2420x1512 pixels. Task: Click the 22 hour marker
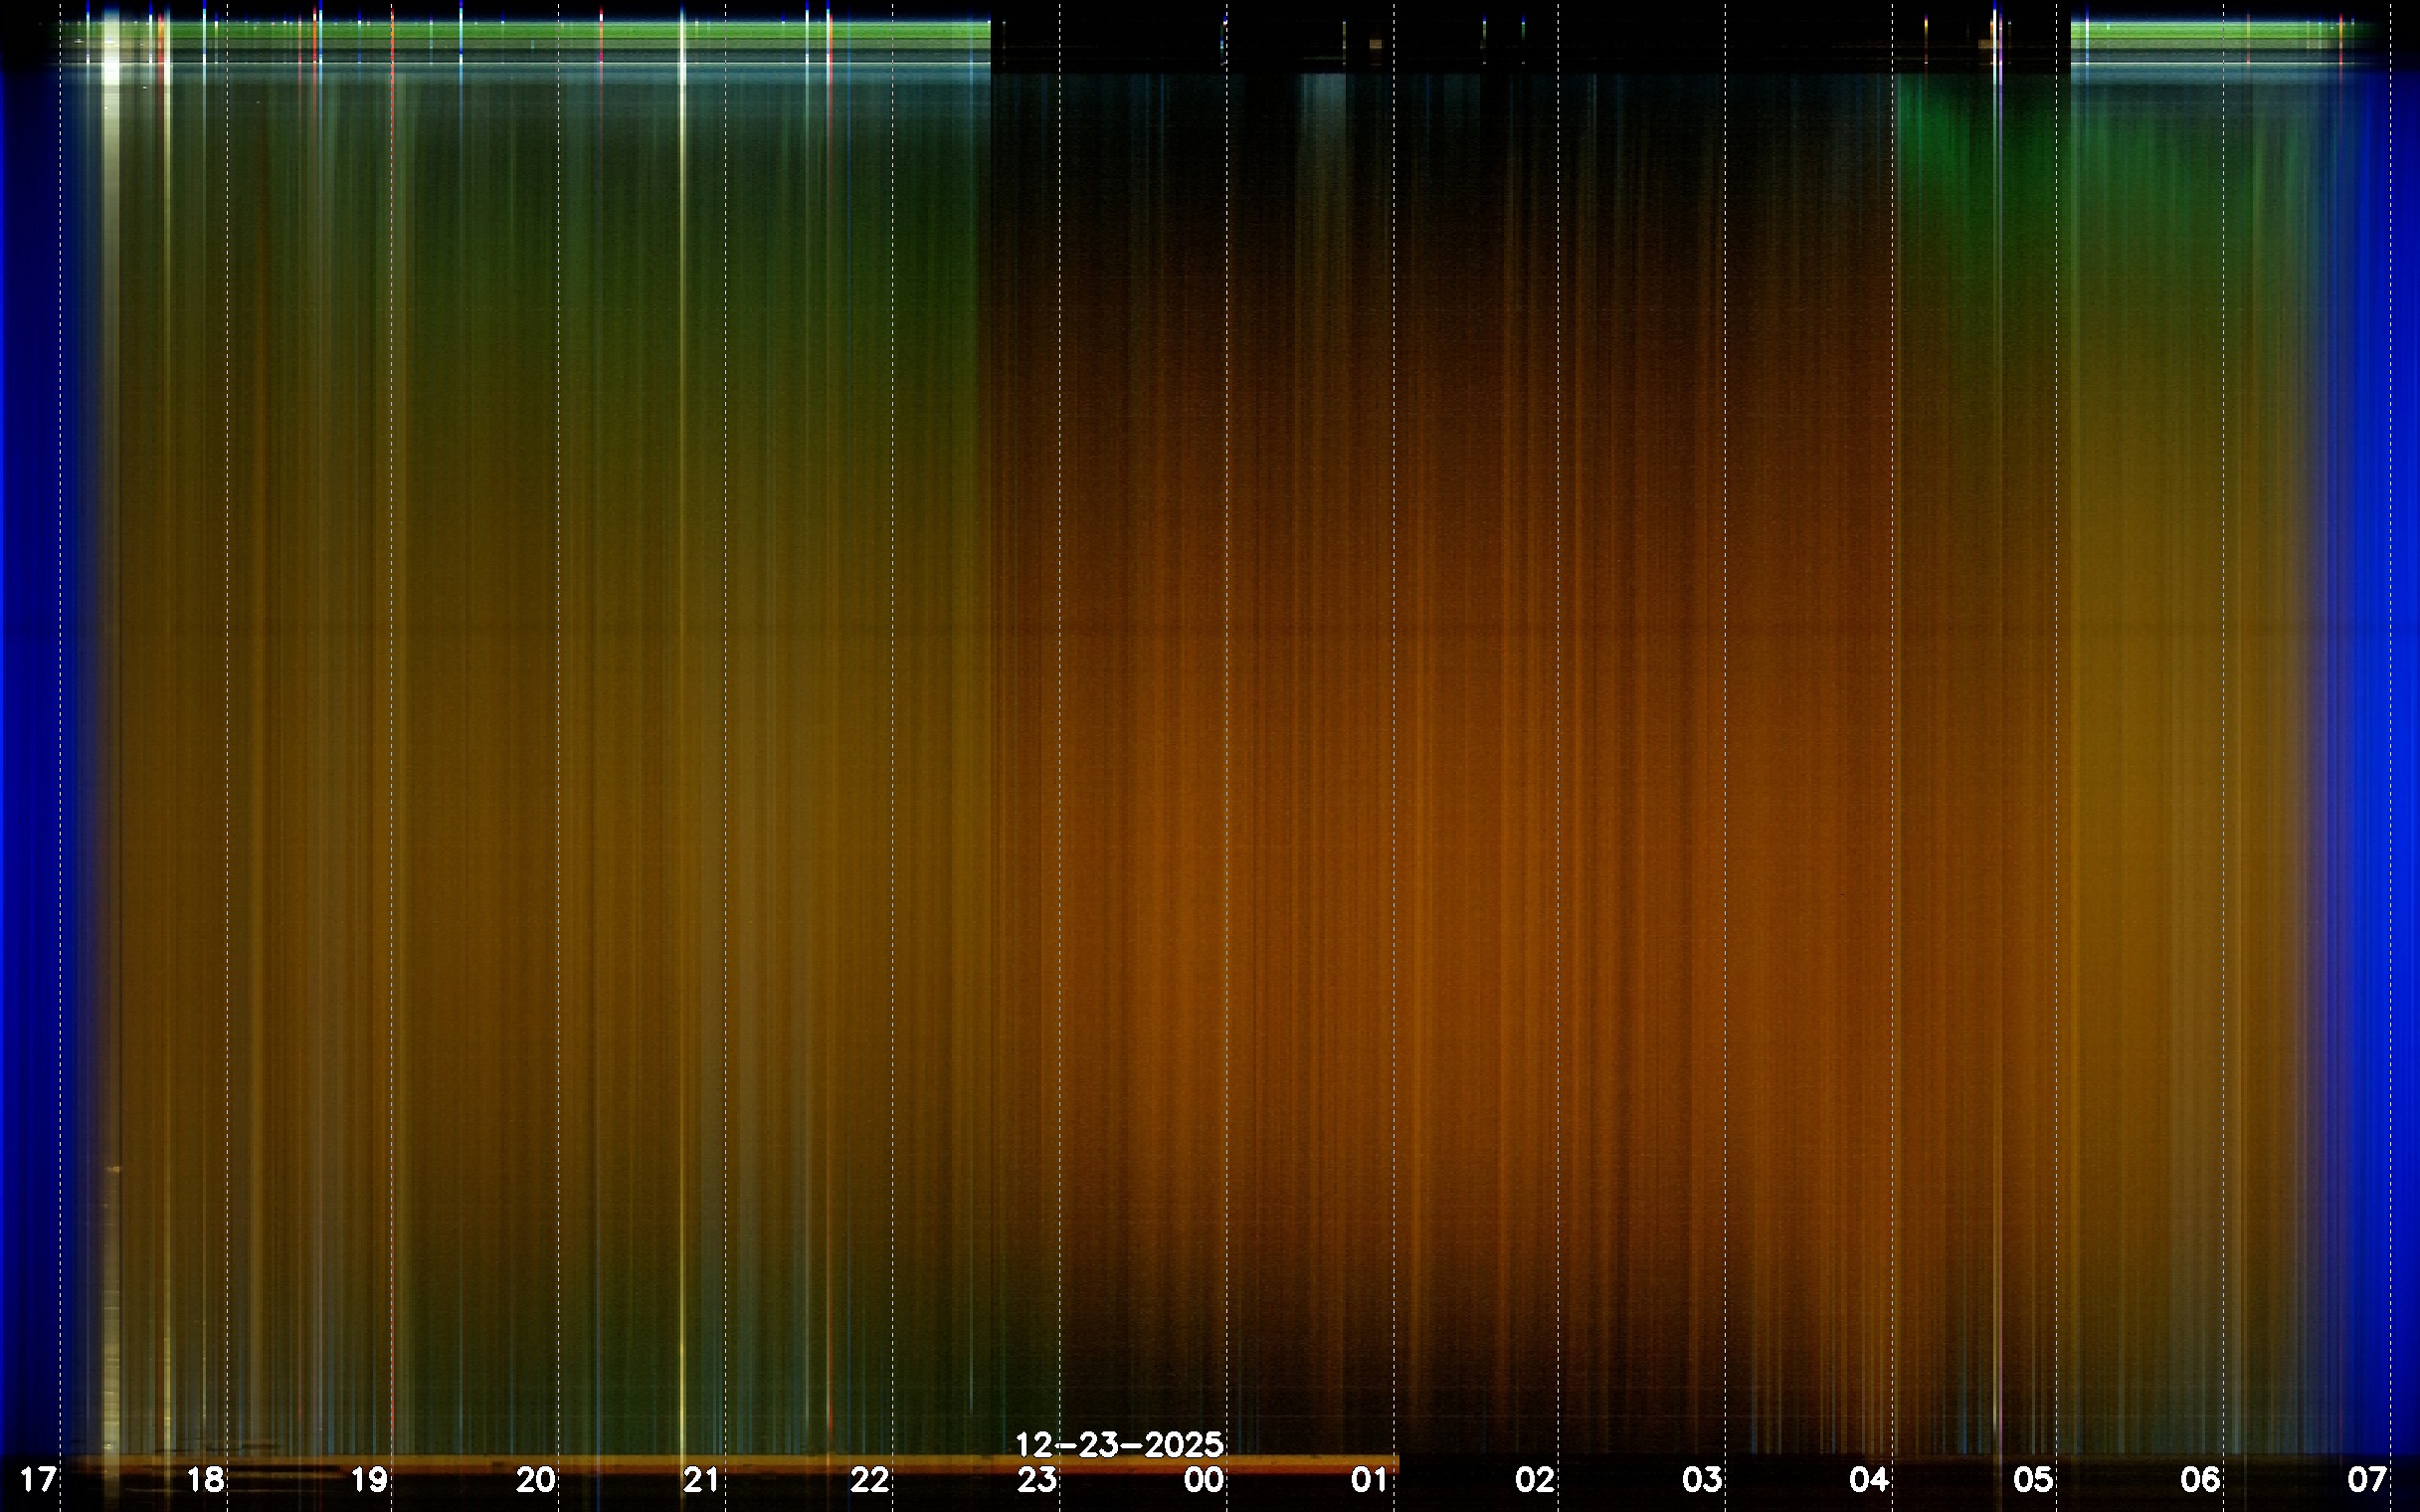coord(869,1479)
